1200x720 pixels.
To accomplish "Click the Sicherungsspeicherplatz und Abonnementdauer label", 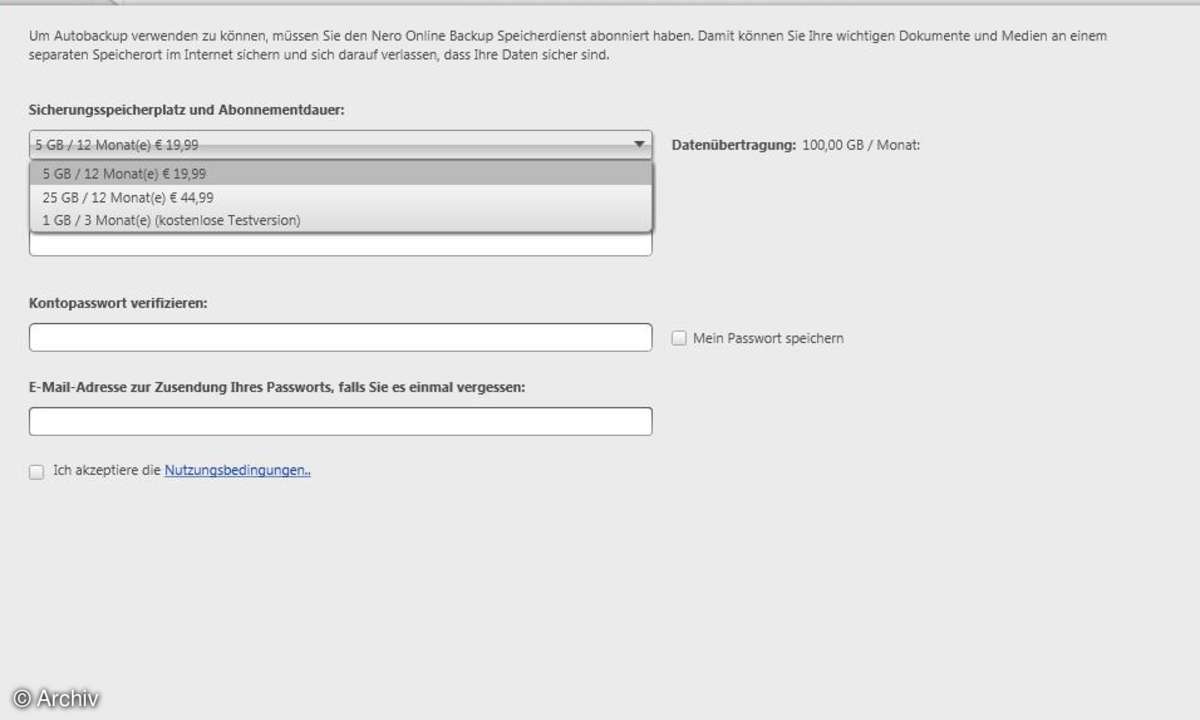I will 187,110.
